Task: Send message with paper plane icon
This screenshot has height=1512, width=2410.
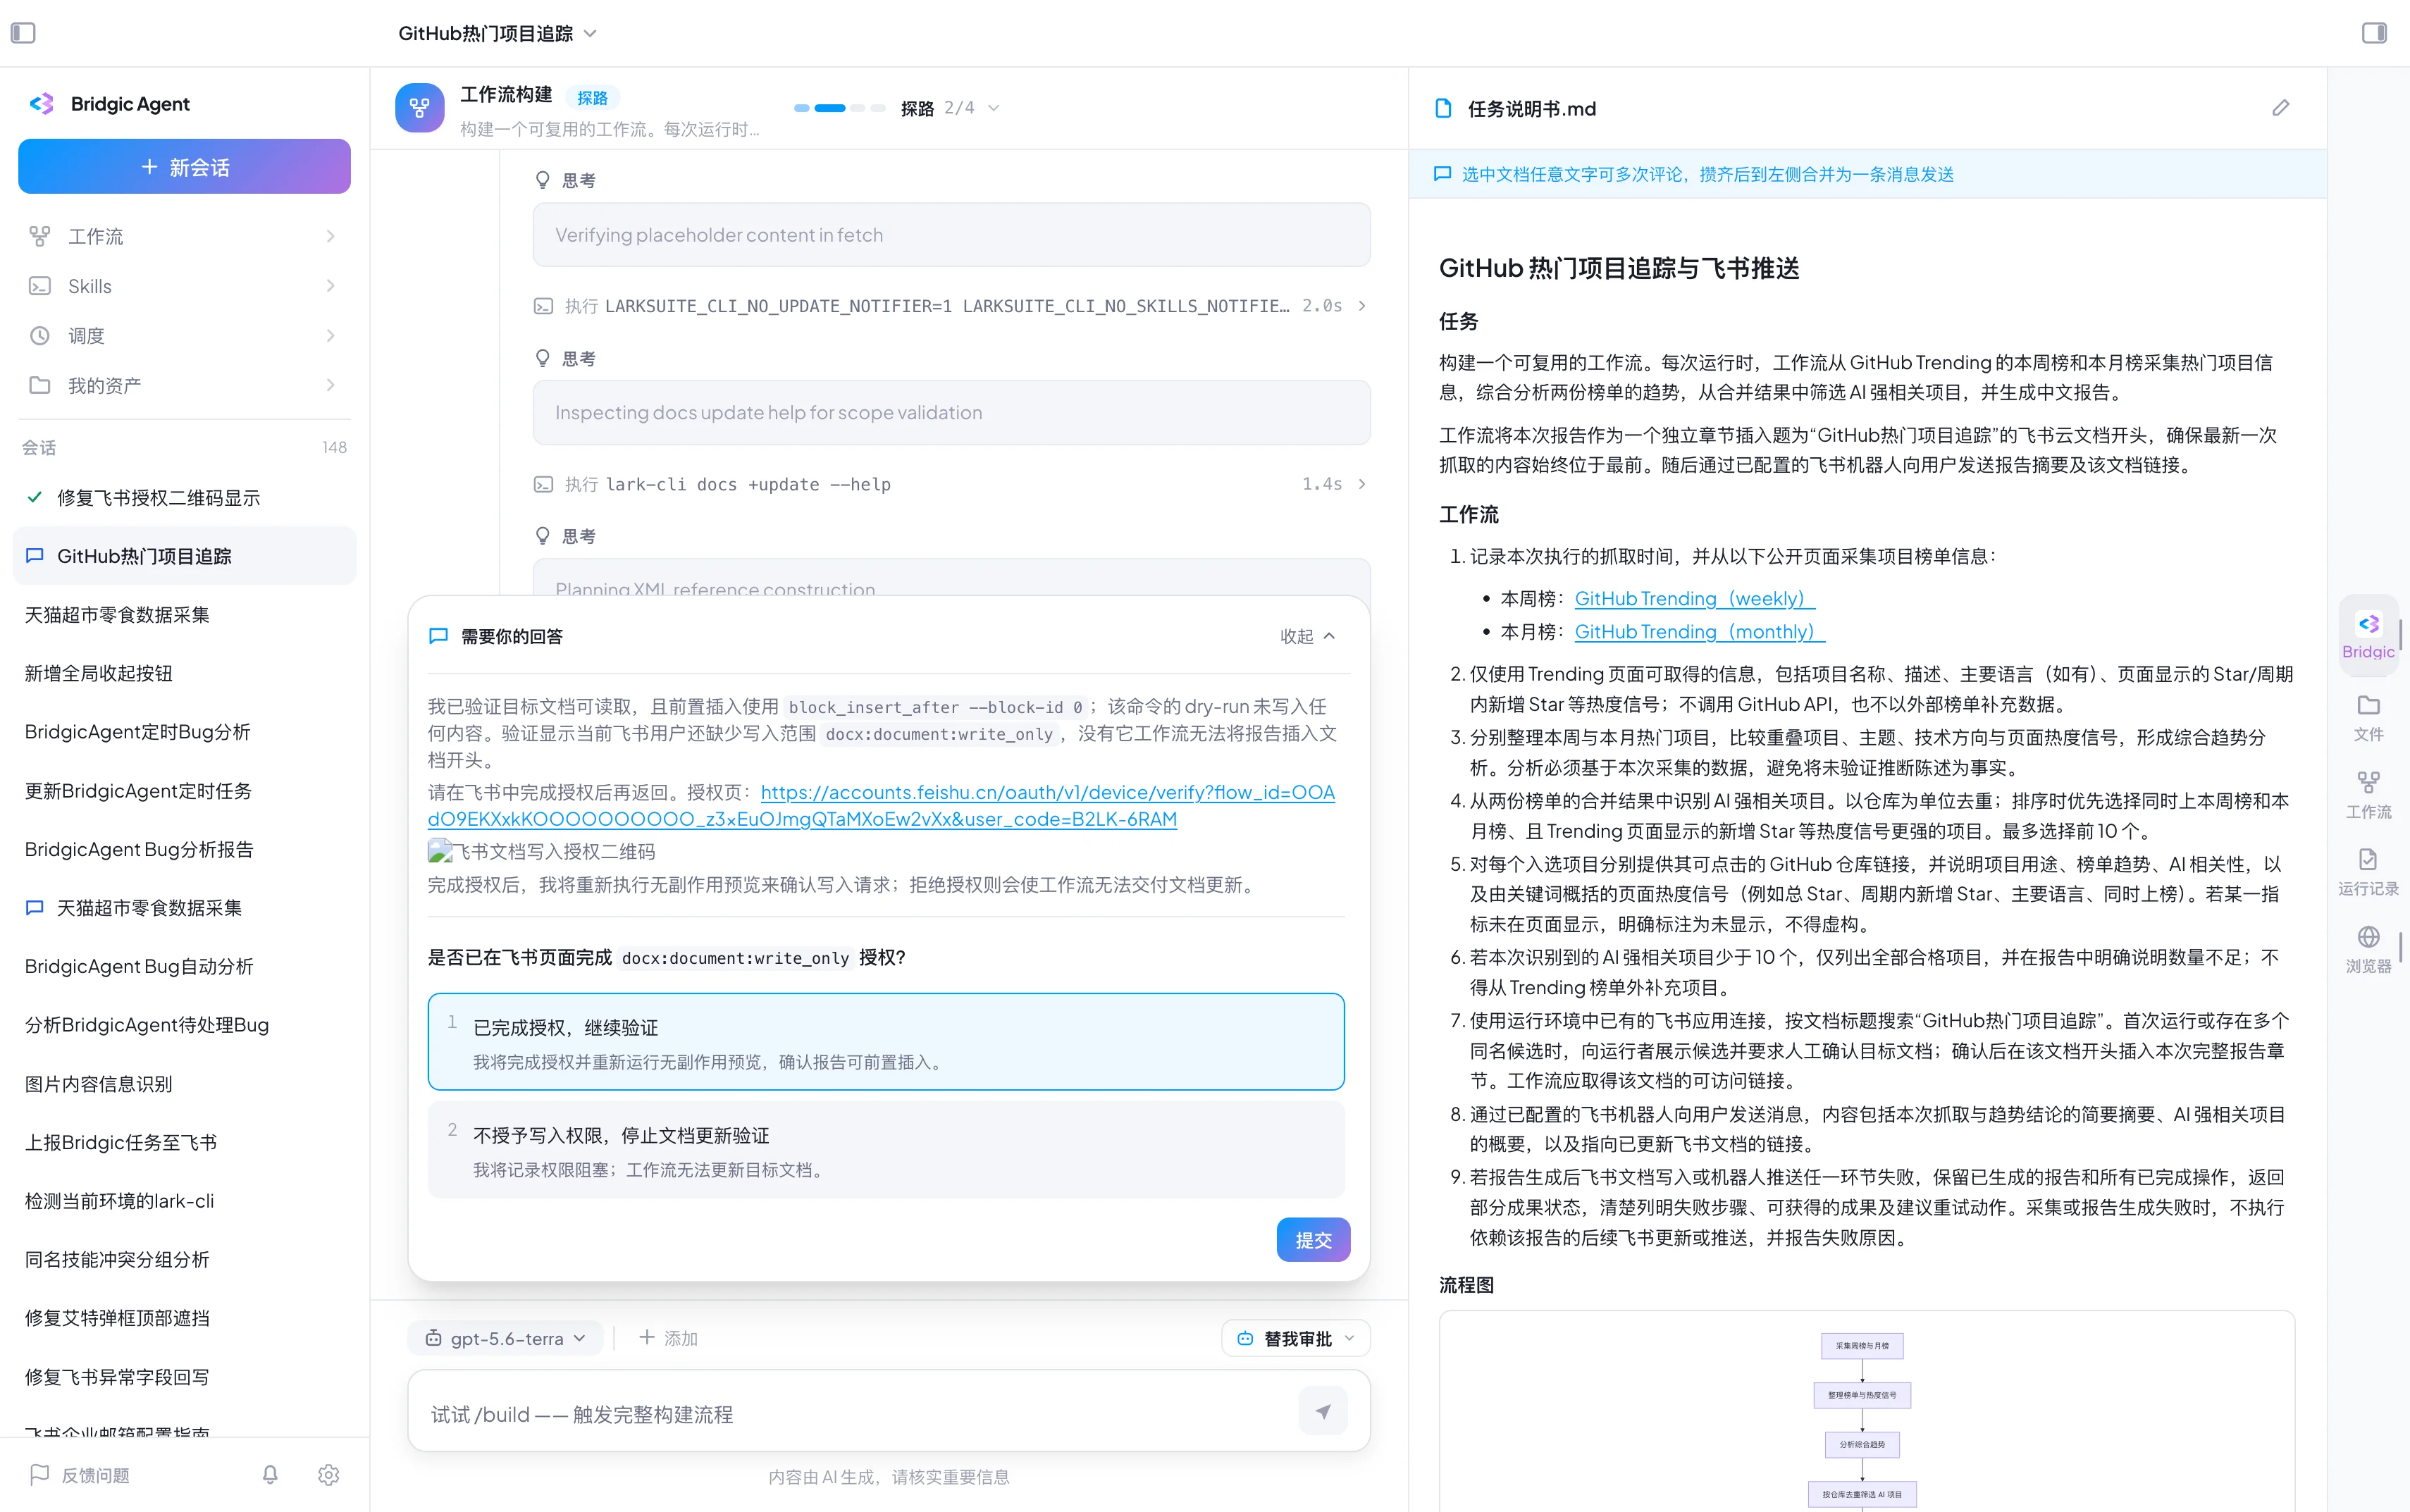Action: pyautogui.click(x=1323, y=1411)
